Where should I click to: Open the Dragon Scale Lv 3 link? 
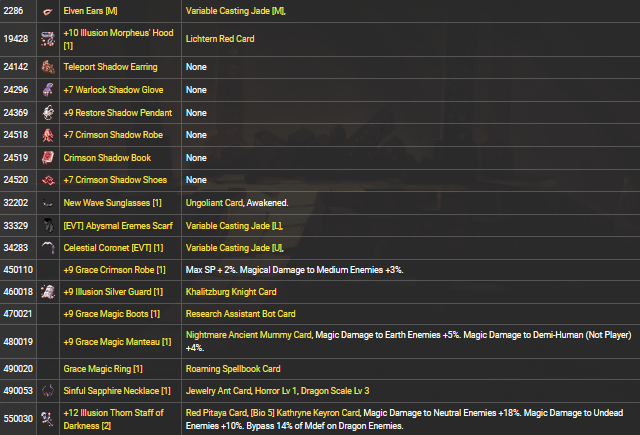click(335, 391)
